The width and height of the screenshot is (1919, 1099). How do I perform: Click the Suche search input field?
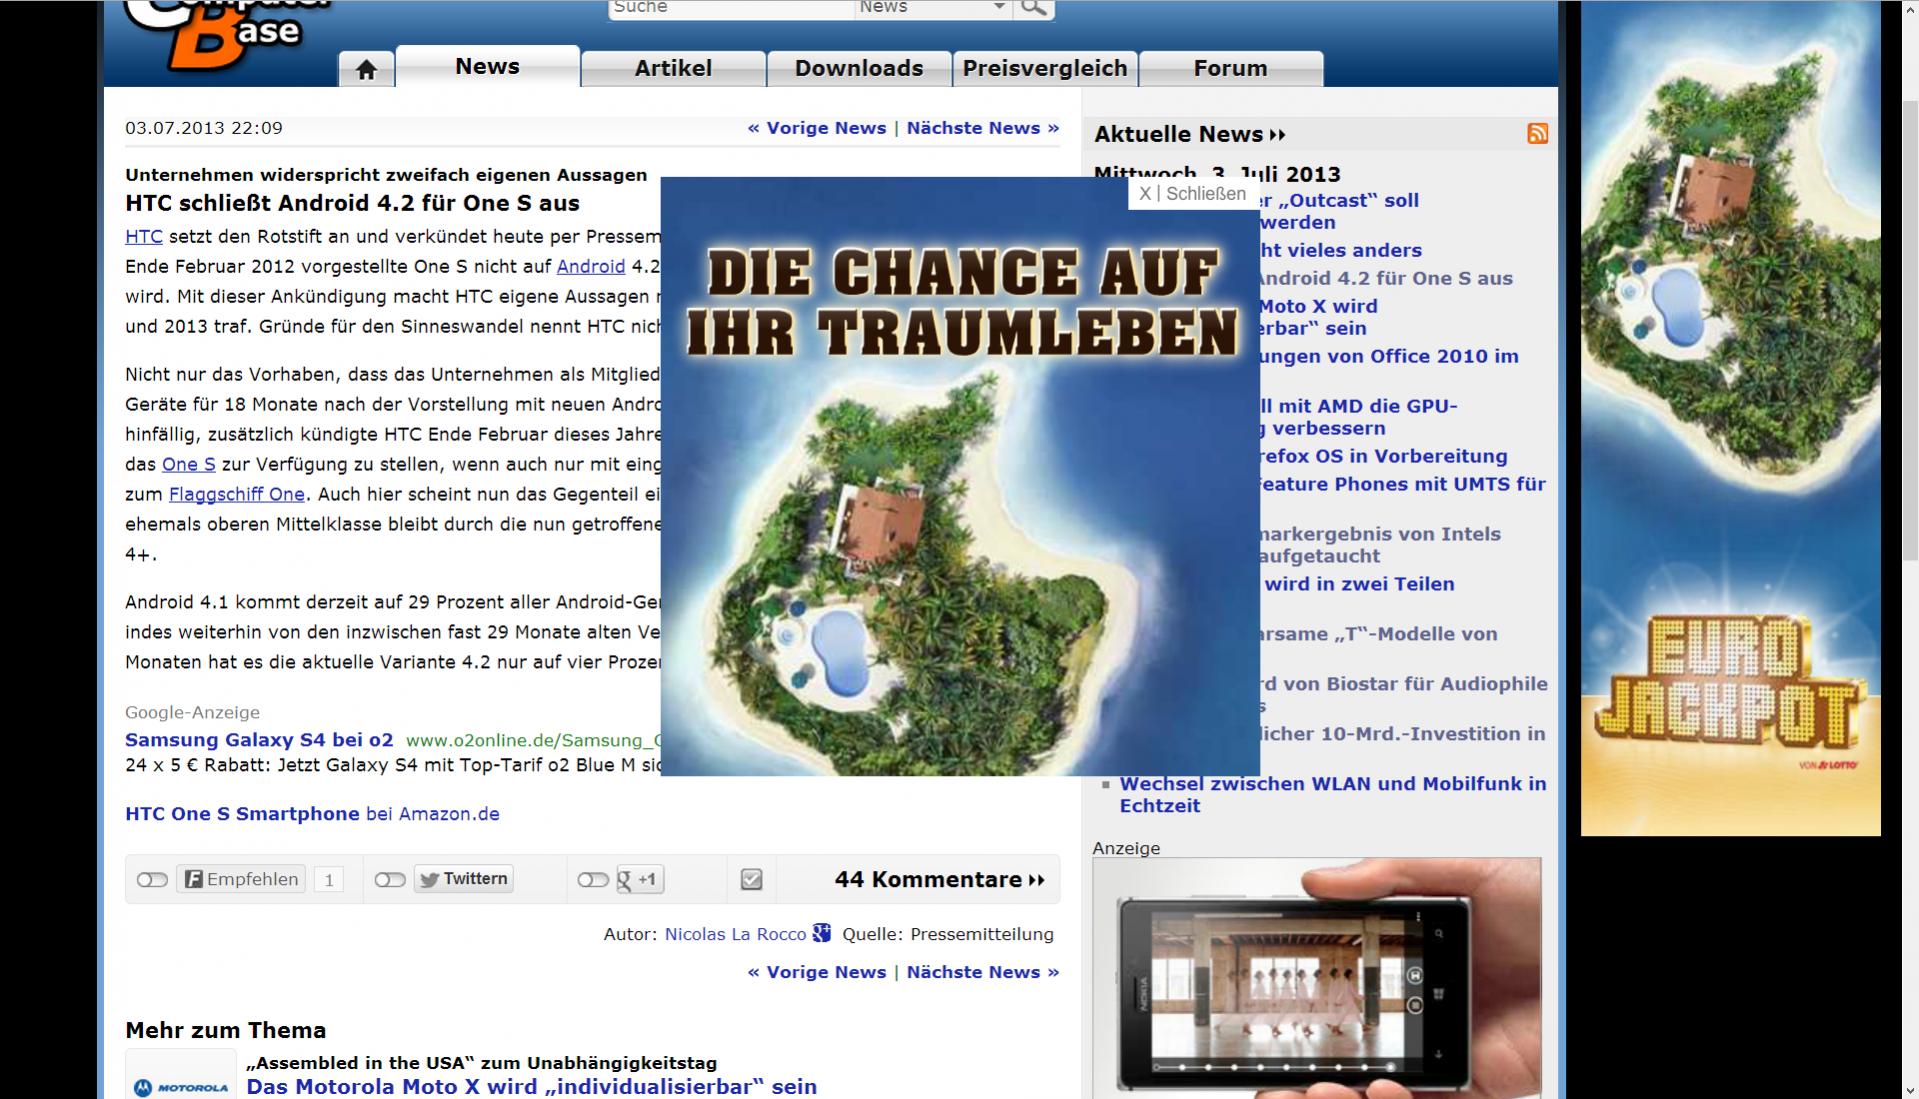tap(731, 8)
